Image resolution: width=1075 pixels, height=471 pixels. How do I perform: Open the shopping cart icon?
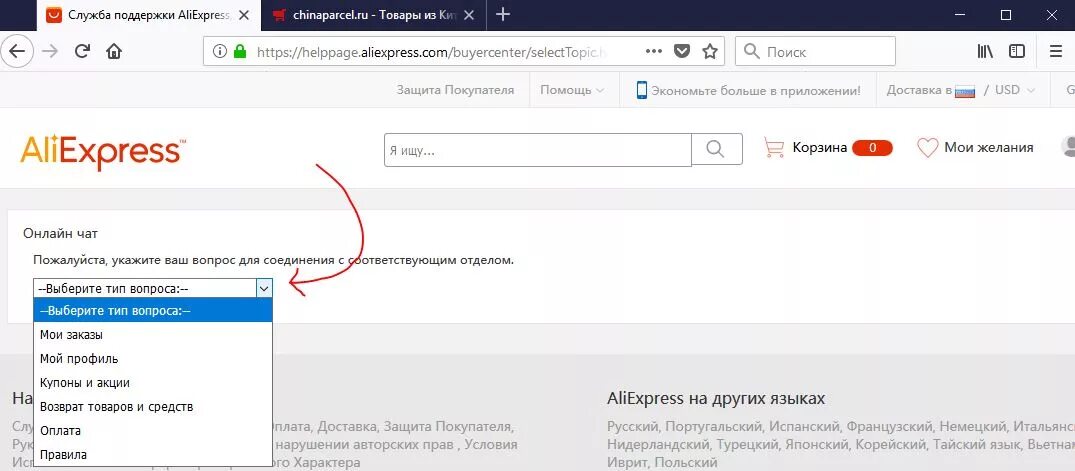775,147
